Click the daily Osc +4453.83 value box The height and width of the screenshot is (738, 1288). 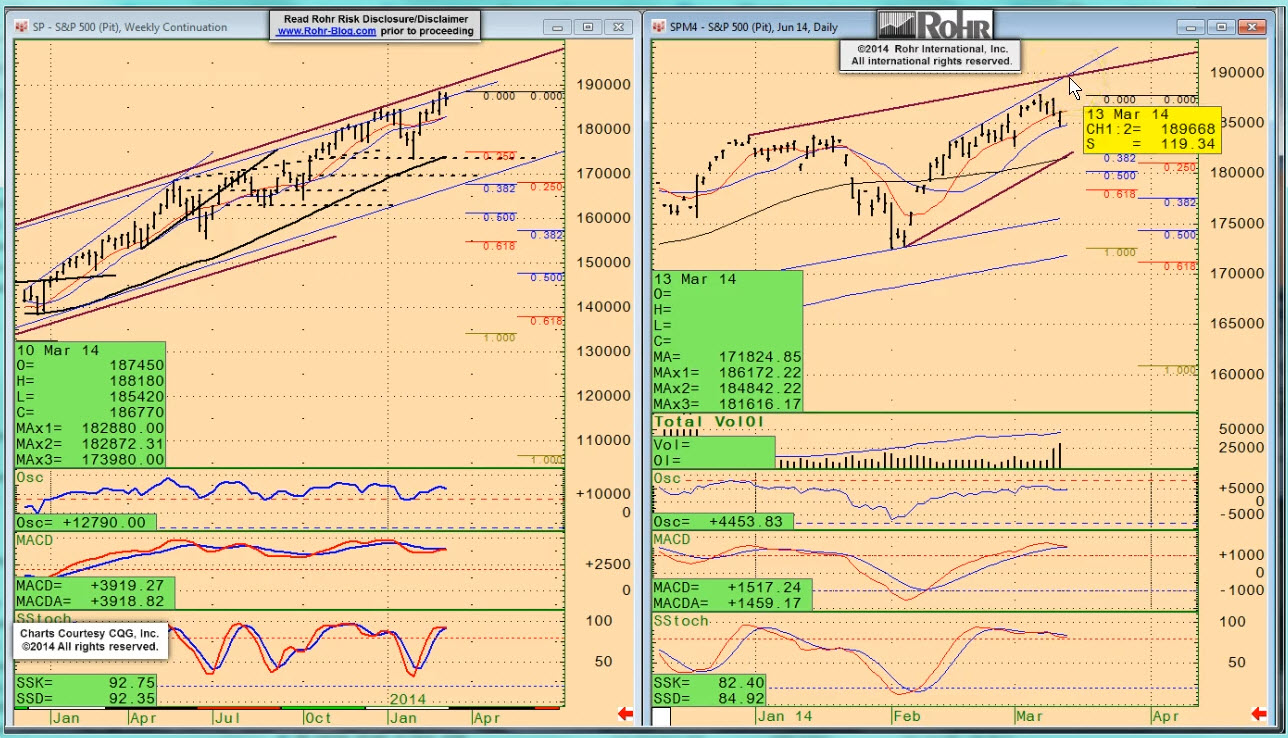coord(723,521)
